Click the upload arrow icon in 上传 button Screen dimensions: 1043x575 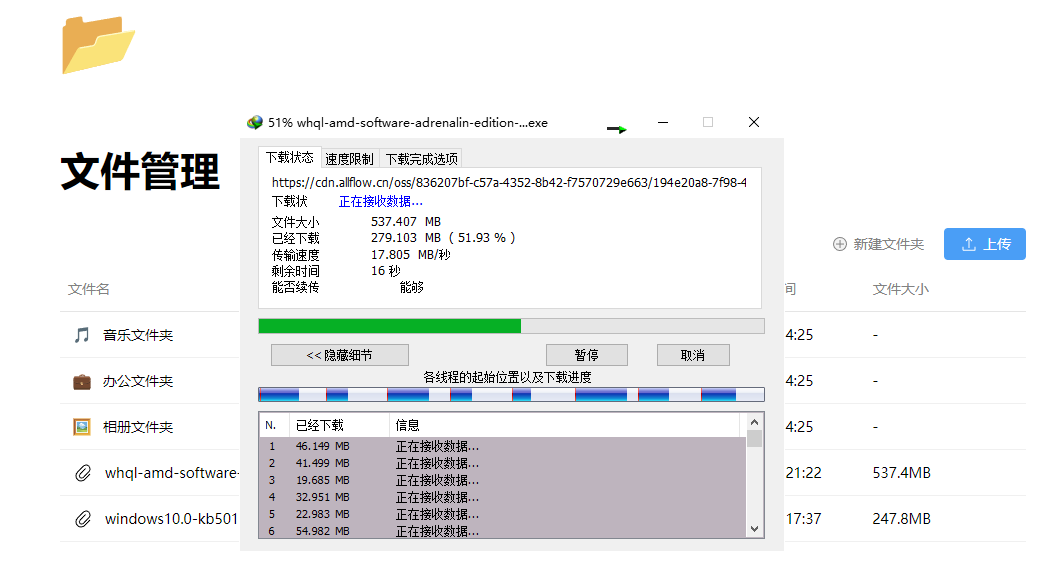click(969, 244)
